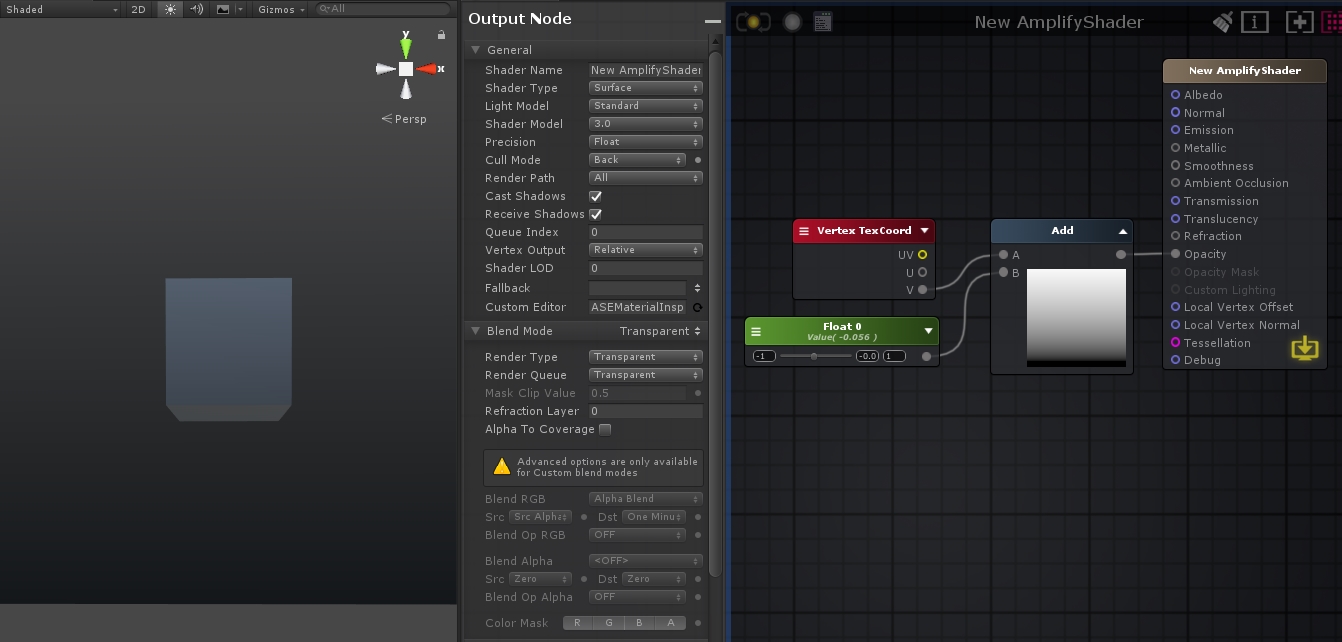Click the Custom Editor picker circle

pos(697,308)
